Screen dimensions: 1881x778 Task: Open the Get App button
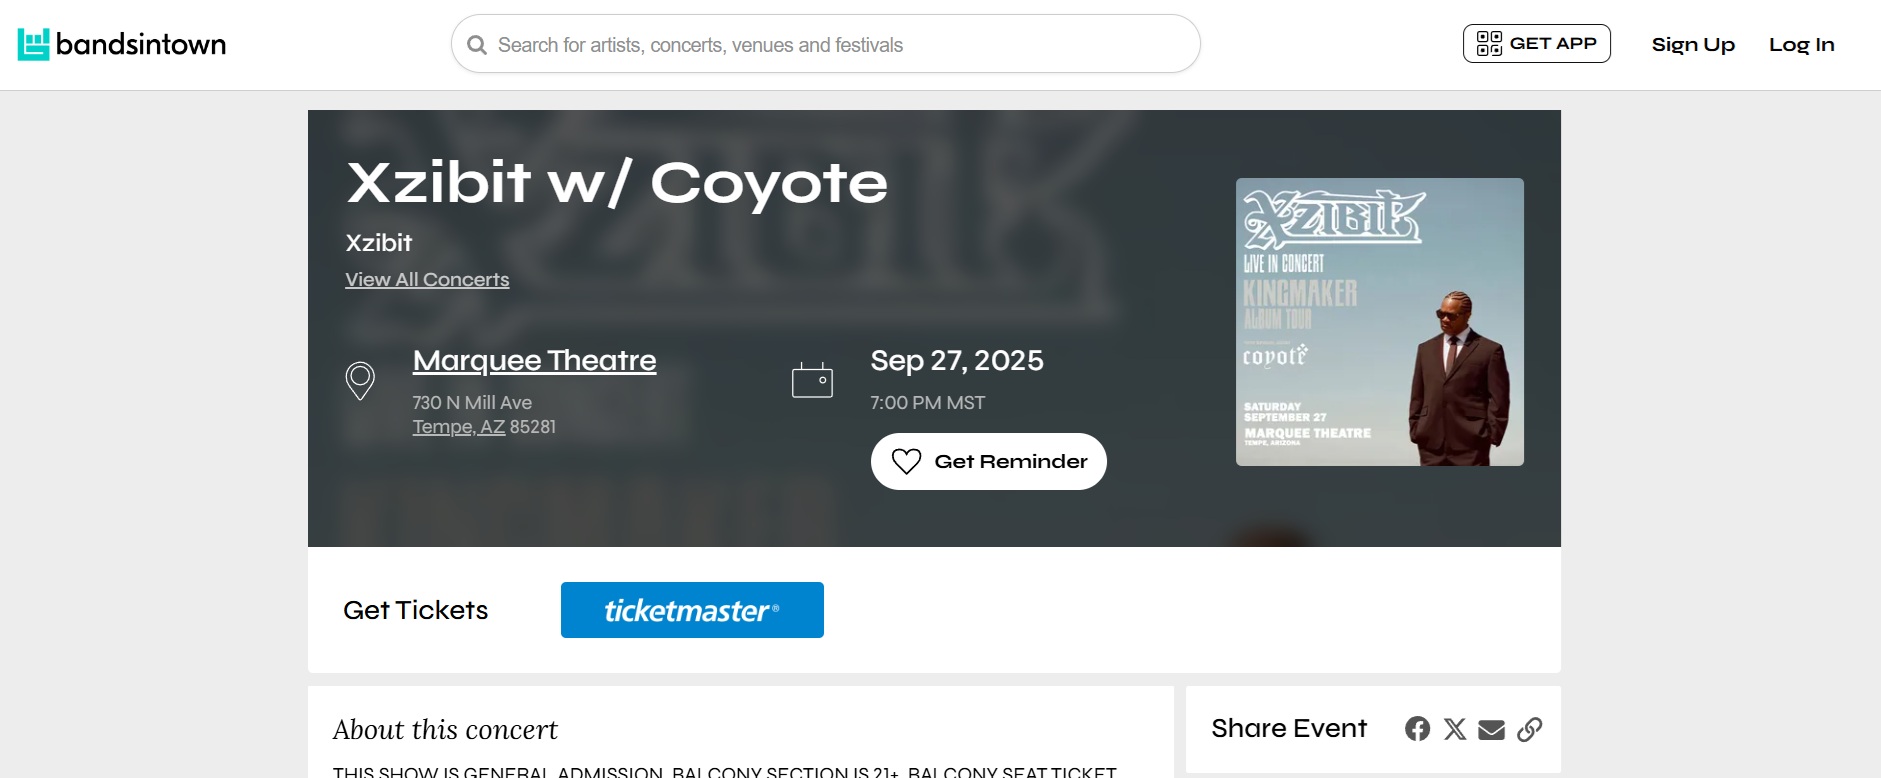[x=1536, y=43]
